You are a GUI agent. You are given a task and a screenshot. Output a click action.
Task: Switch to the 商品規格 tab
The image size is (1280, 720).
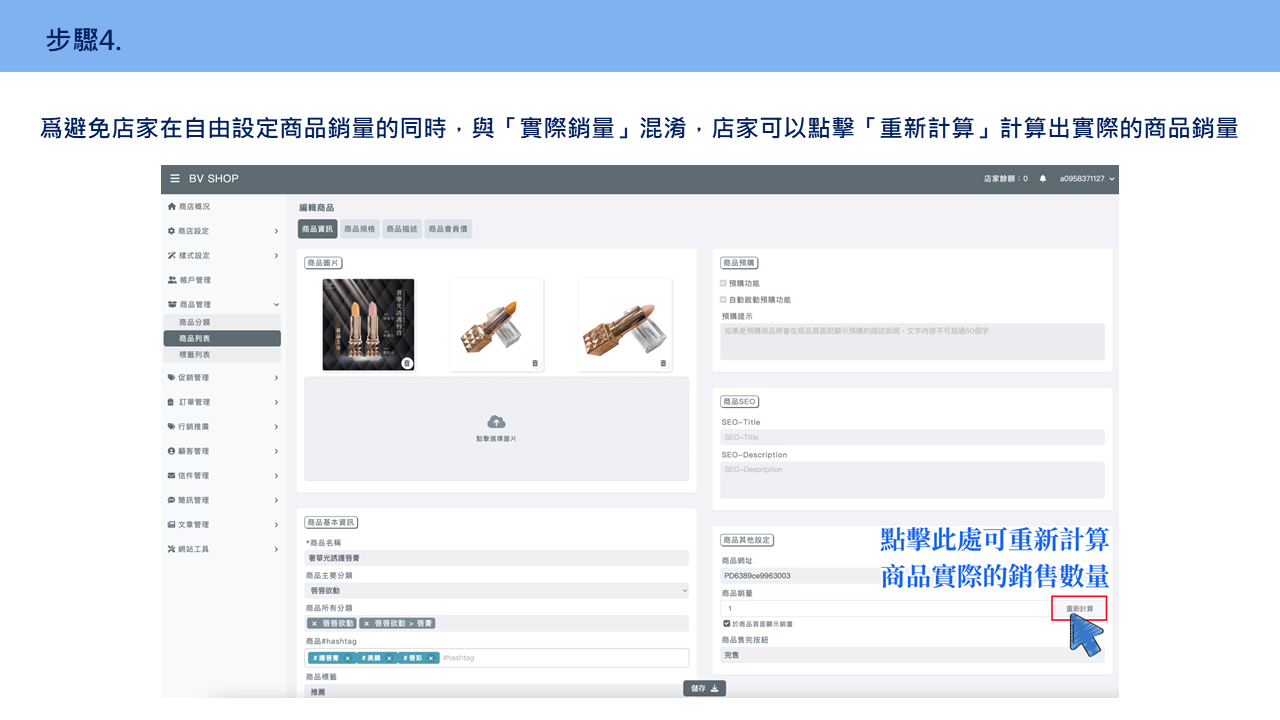[360, 229]
